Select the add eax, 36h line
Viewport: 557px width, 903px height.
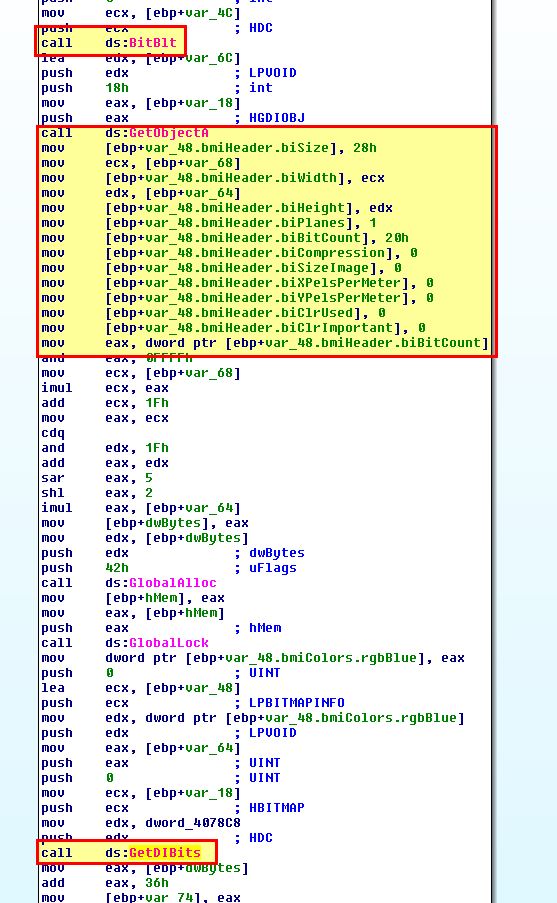[x=105, y=882]
